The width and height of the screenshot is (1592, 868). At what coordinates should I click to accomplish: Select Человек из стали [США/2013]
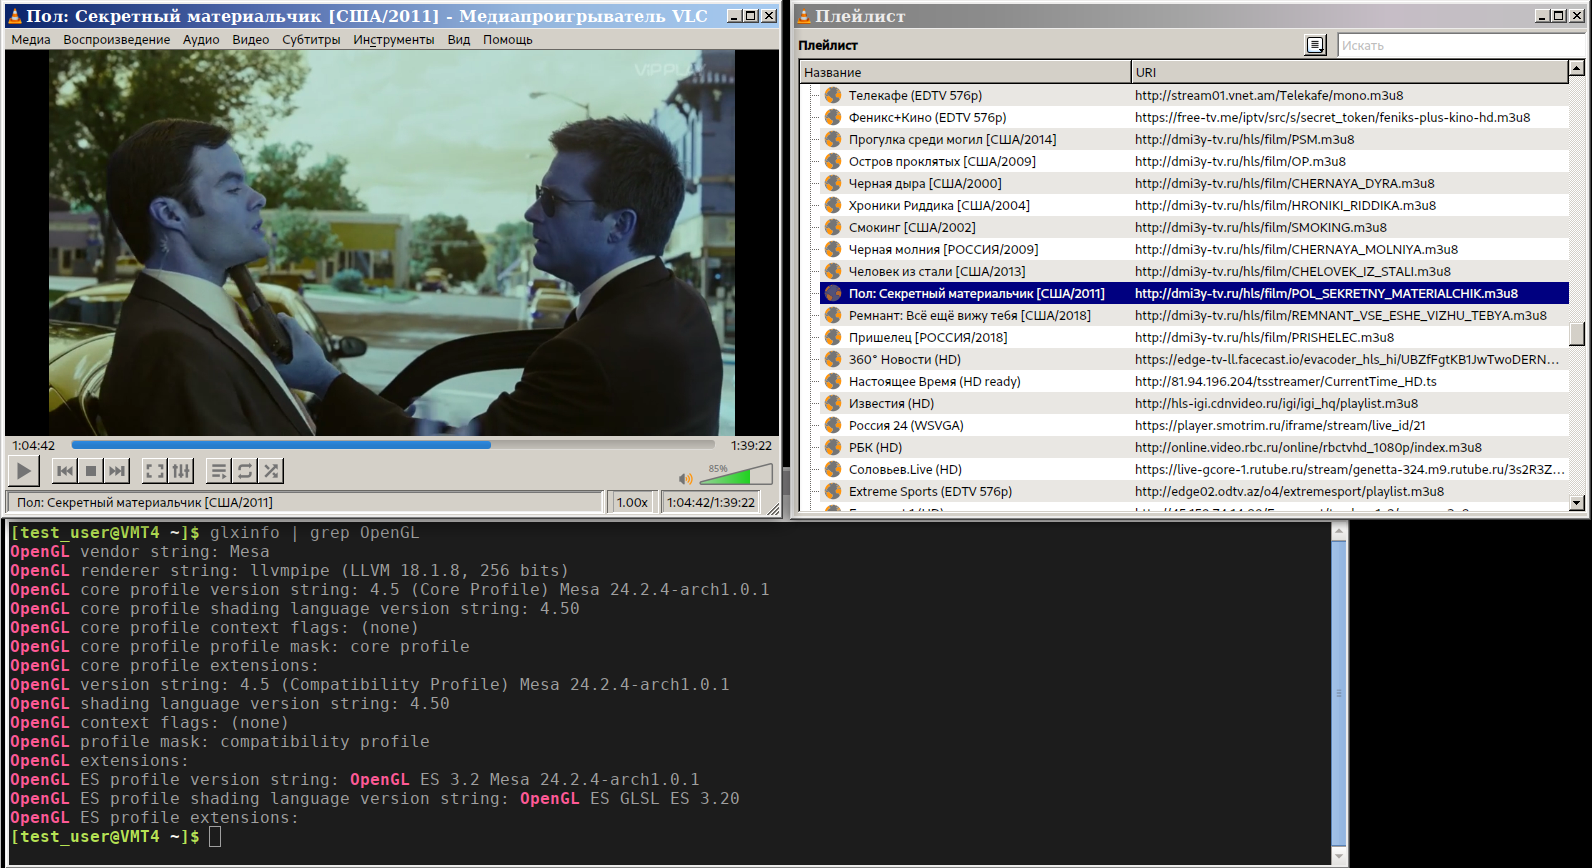click(1194, 271)
